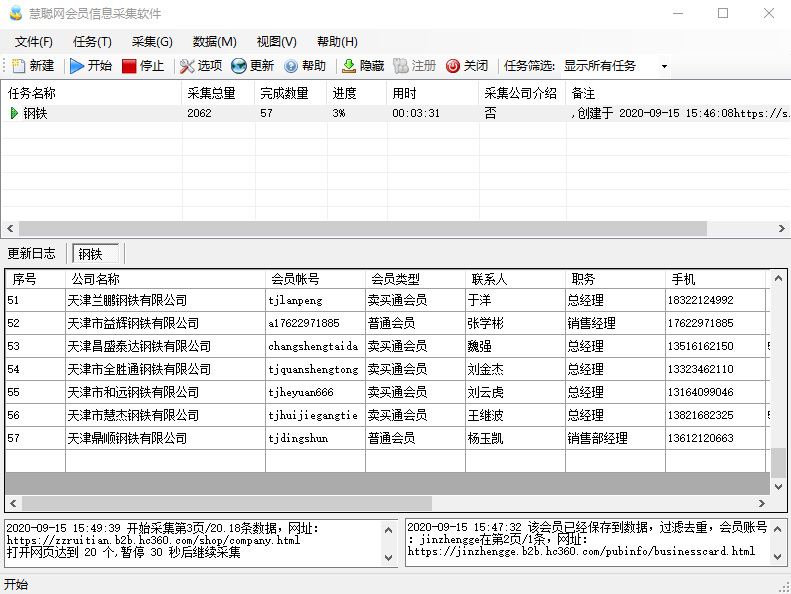
Task: Switch to the 更新日志 tab
Action: (x=31, y=253)
